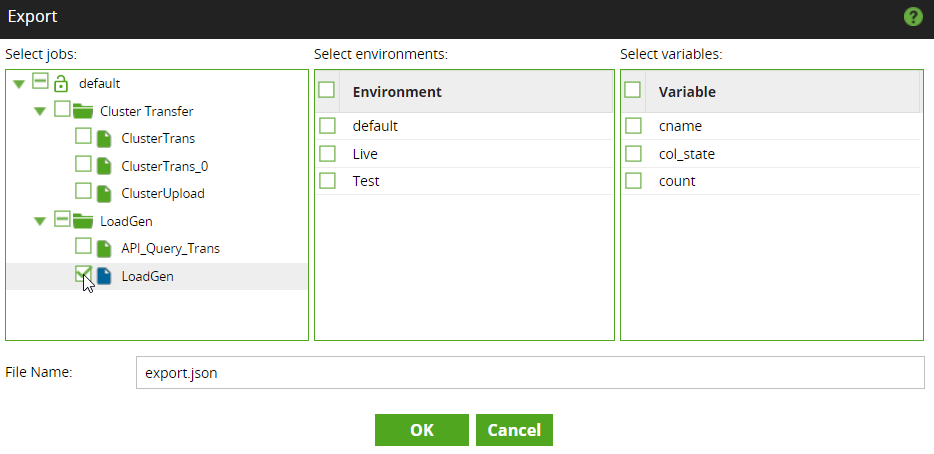Click the Test environment row text
The height and width of the screenshot is (454, 934).
coord(366,181)
